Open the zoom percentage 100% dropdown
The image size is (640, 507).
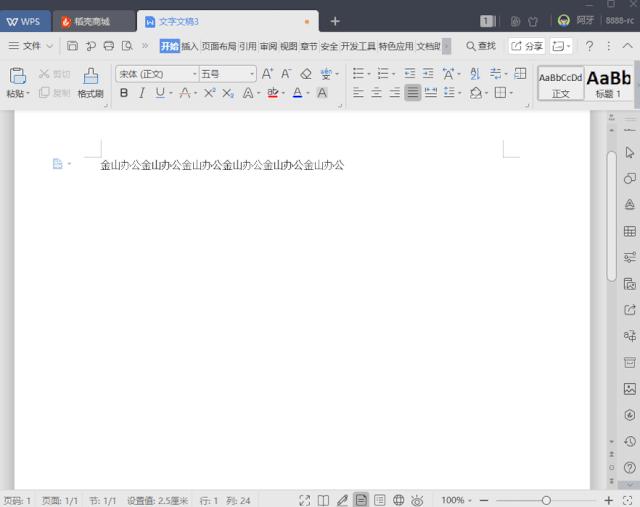coord(456,500)
